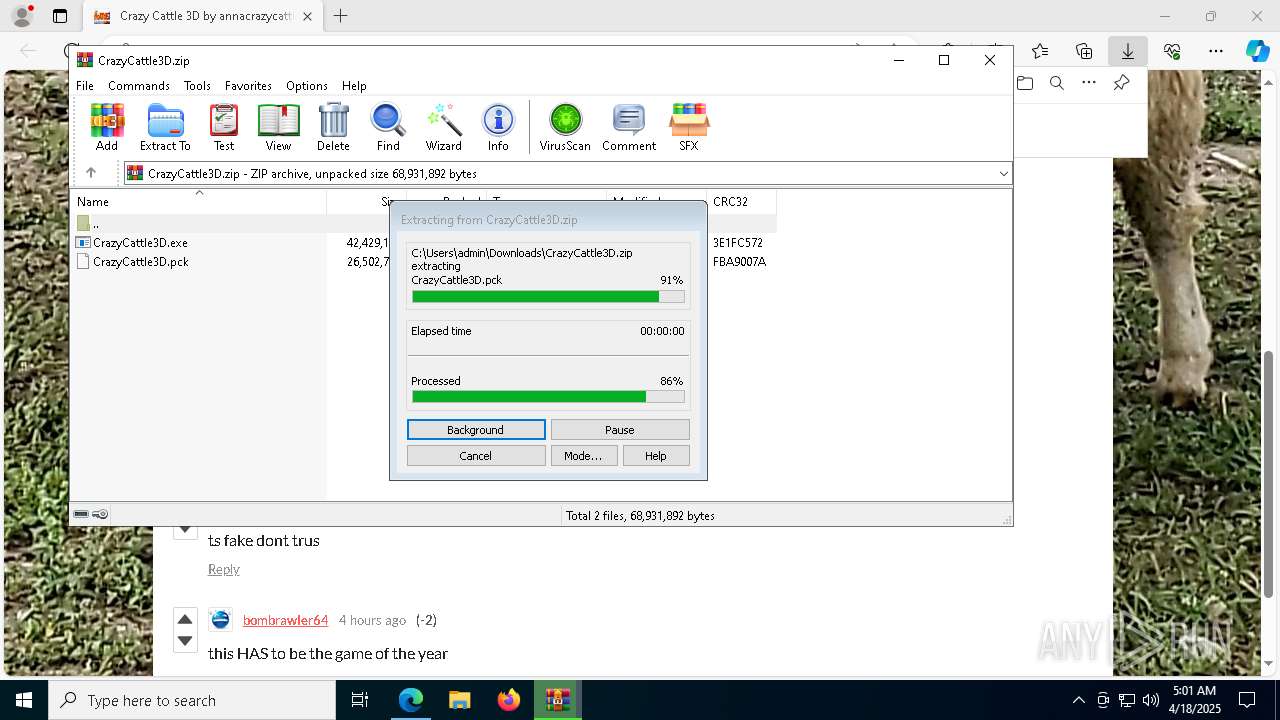The height and width of the screenshot is (720, 1280).
Task: Expand the archive path dropdown
Action: (x=1003, y=174)
